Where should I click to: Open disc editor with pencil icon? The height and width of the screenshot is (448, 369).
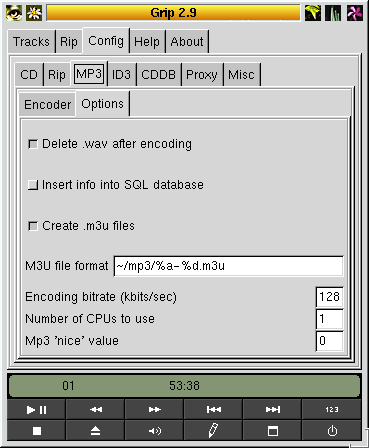click(x=214, y=431)
